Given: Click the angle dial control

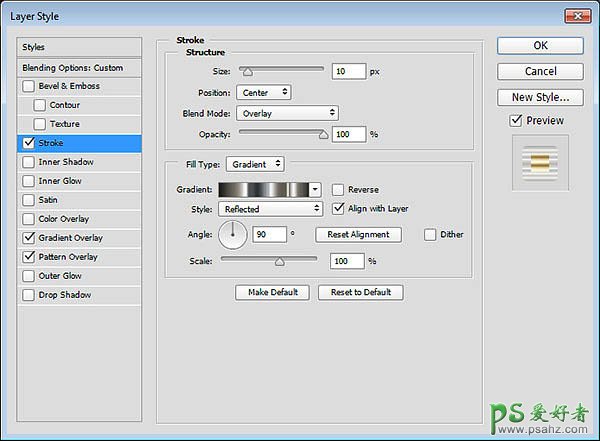Looking at the screenshot, I should coord(232,235).
